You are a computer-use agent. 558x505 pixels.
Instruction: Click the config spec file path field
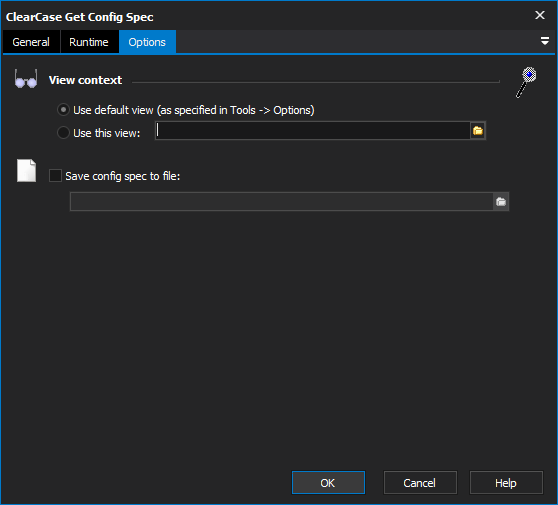[281, 202]
